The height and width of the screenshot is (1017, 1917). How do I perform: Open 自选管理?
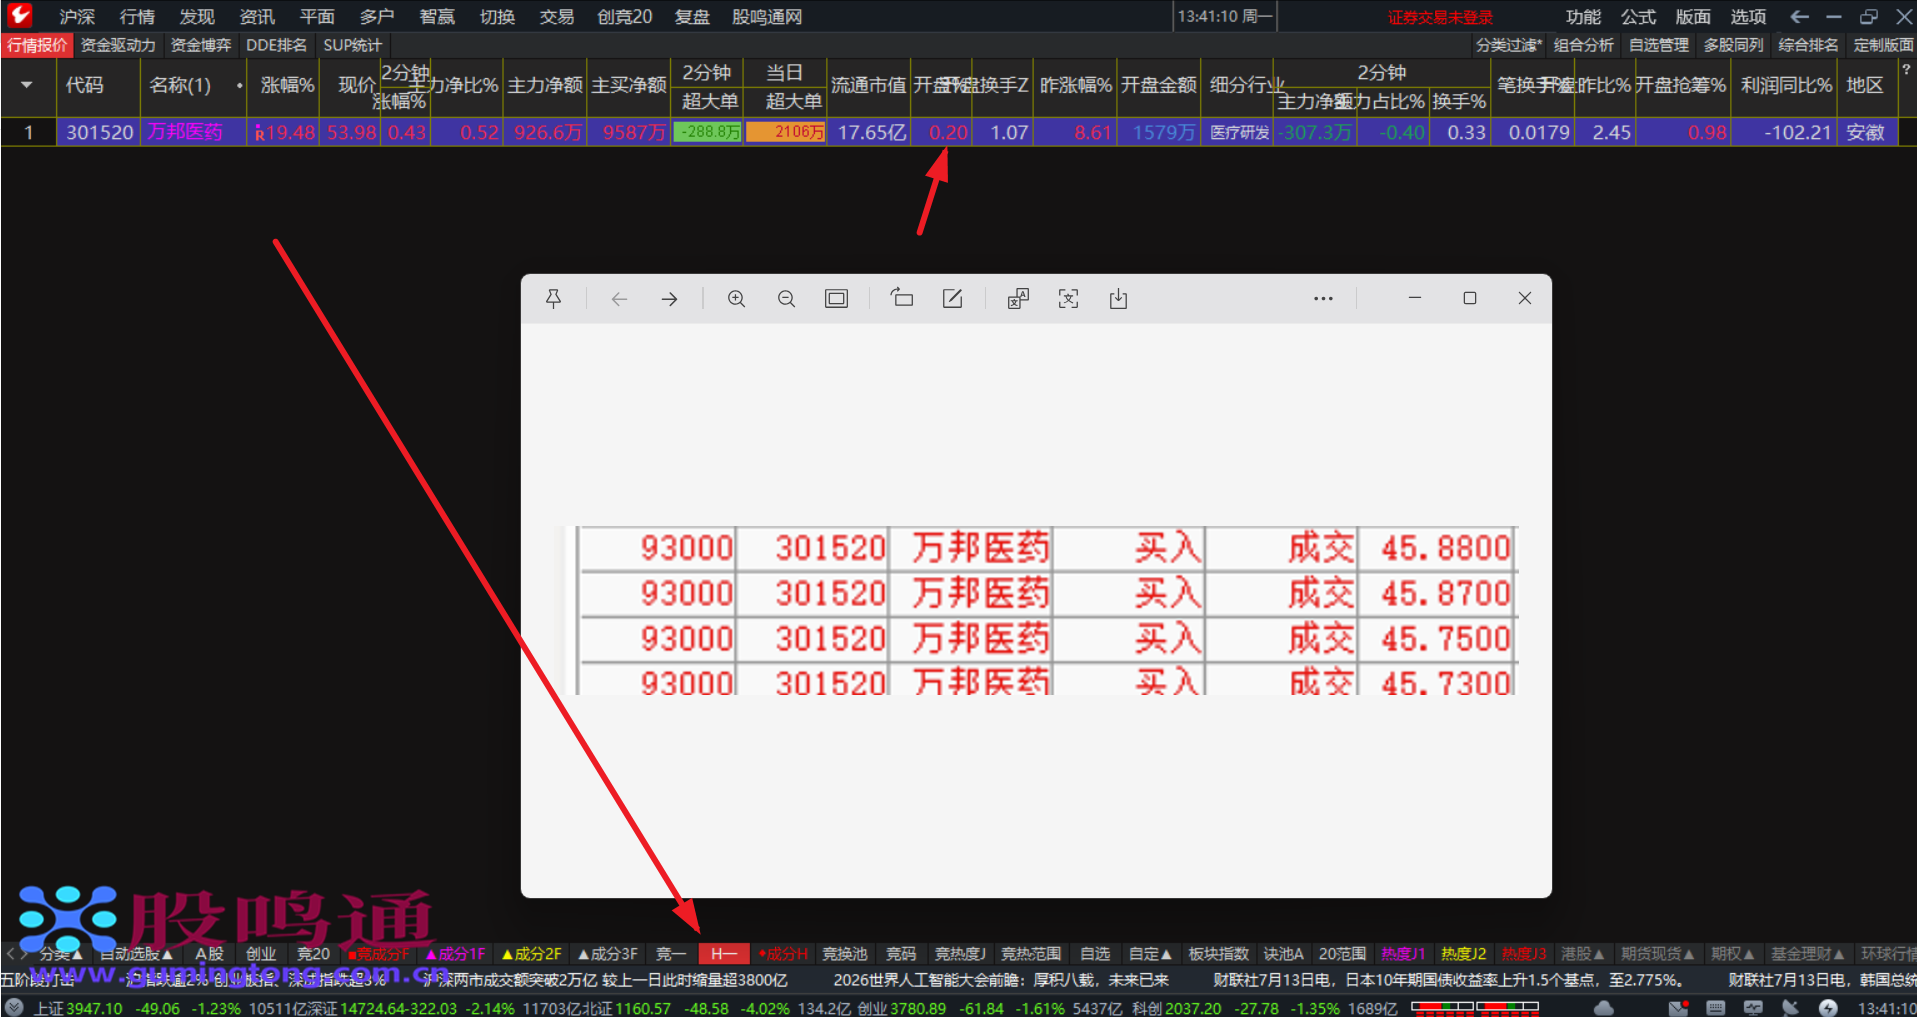point(1659,45)
